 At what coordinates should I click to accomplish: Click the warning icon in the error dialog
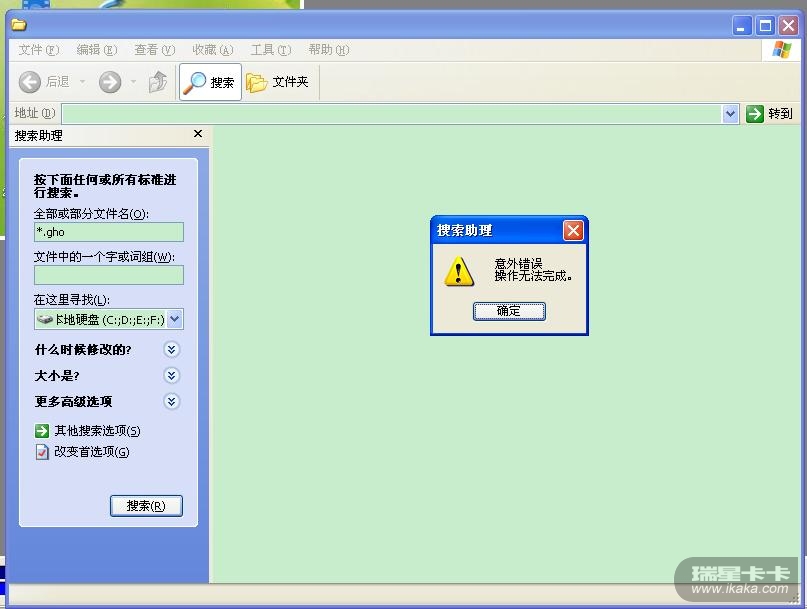(459, 271)
